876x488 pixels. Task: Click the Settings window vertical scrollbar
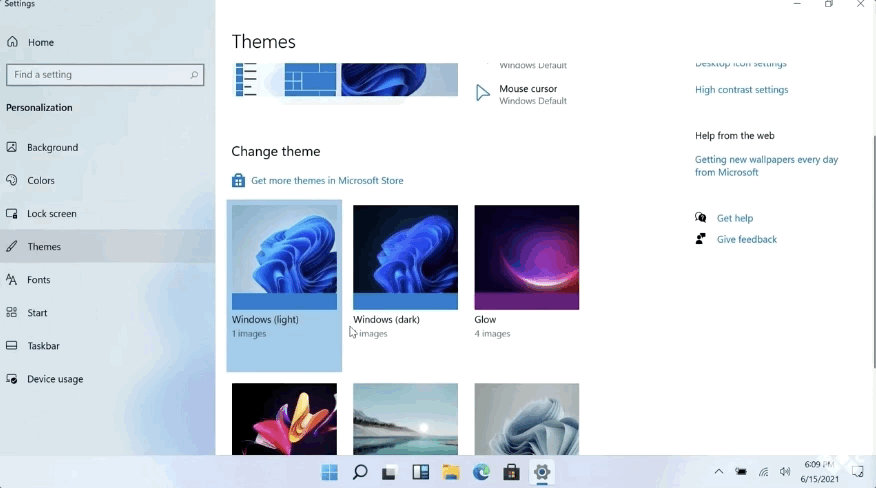click(873, 252)
